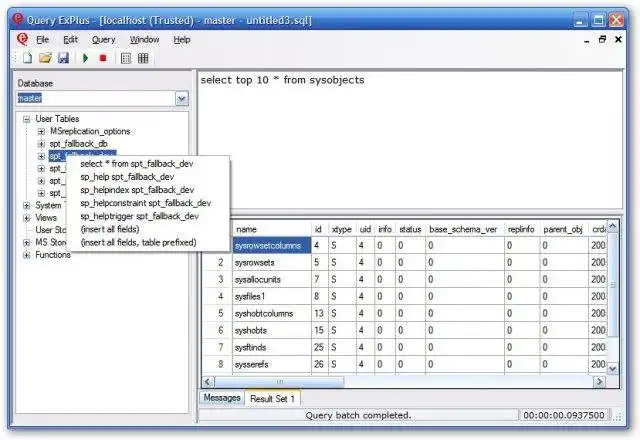Click the 'parent_obj' column header
This screenshot has height=440, width=640.
pos(564,229)
